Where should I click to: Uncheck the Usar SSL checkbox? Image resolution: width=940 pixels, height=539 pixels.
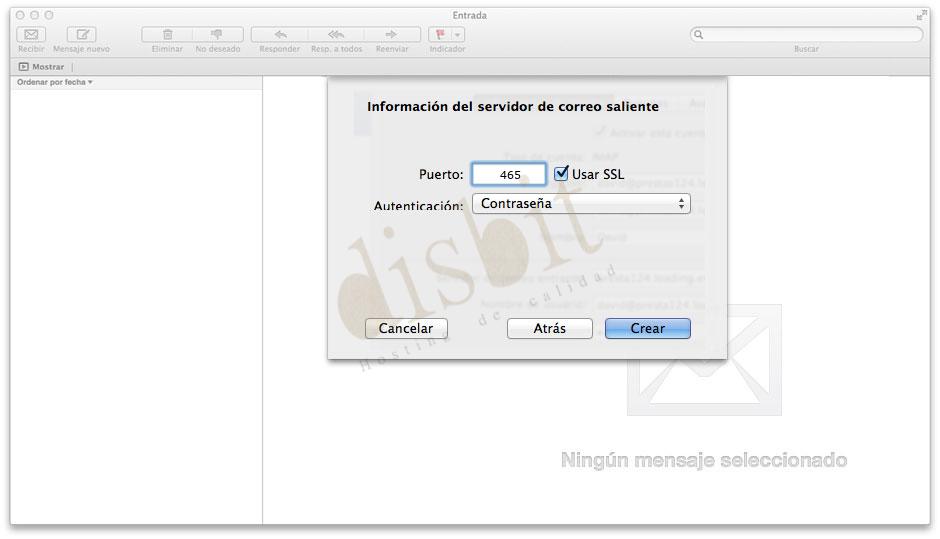click(x=561, y=174)
